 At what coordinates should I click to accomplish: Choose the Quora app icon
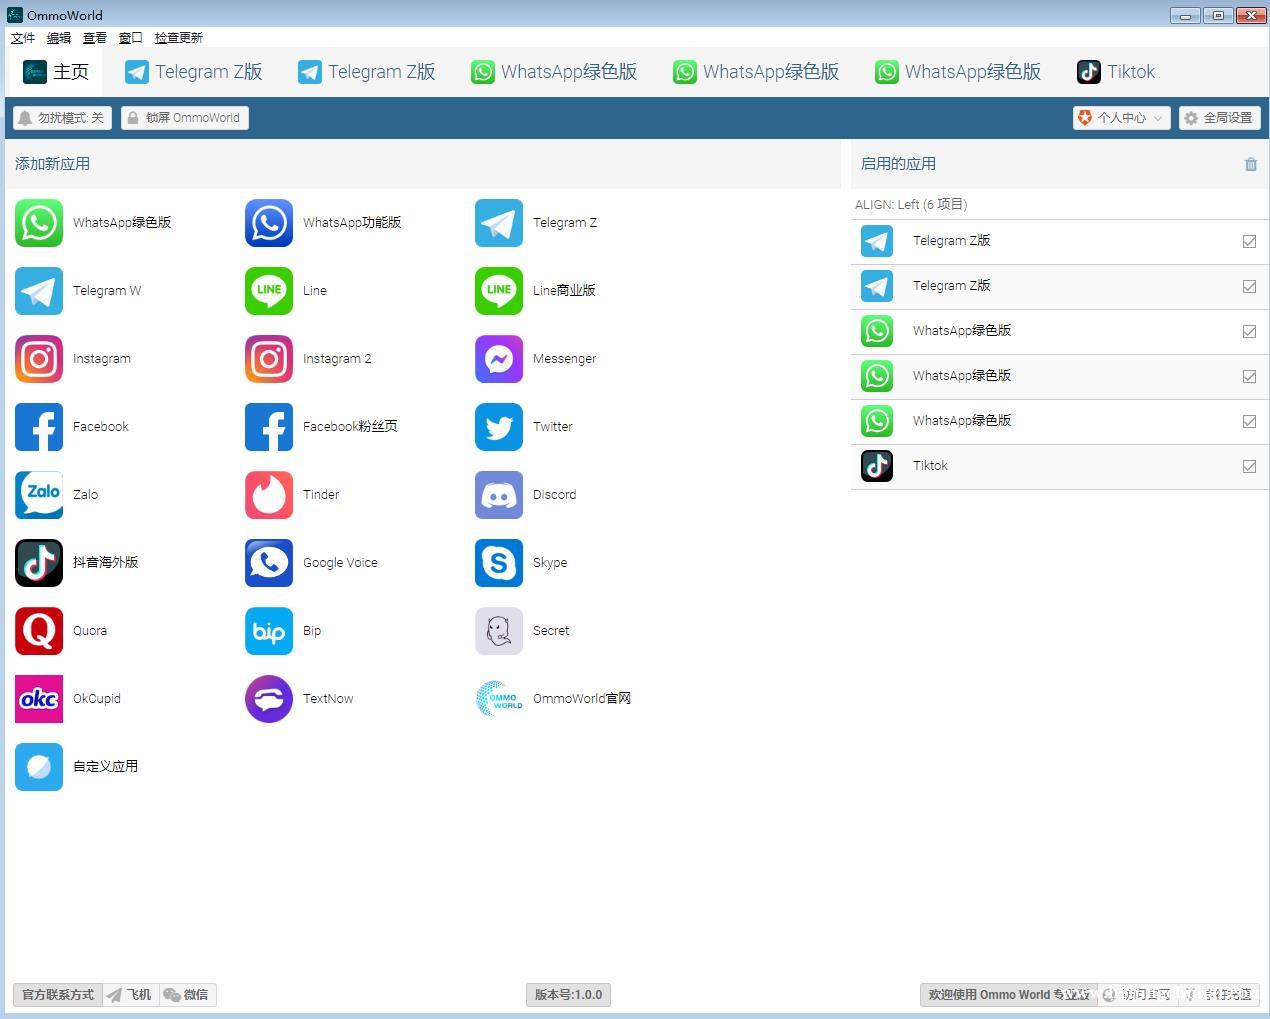pyautogui.click(x=39, y=631)
